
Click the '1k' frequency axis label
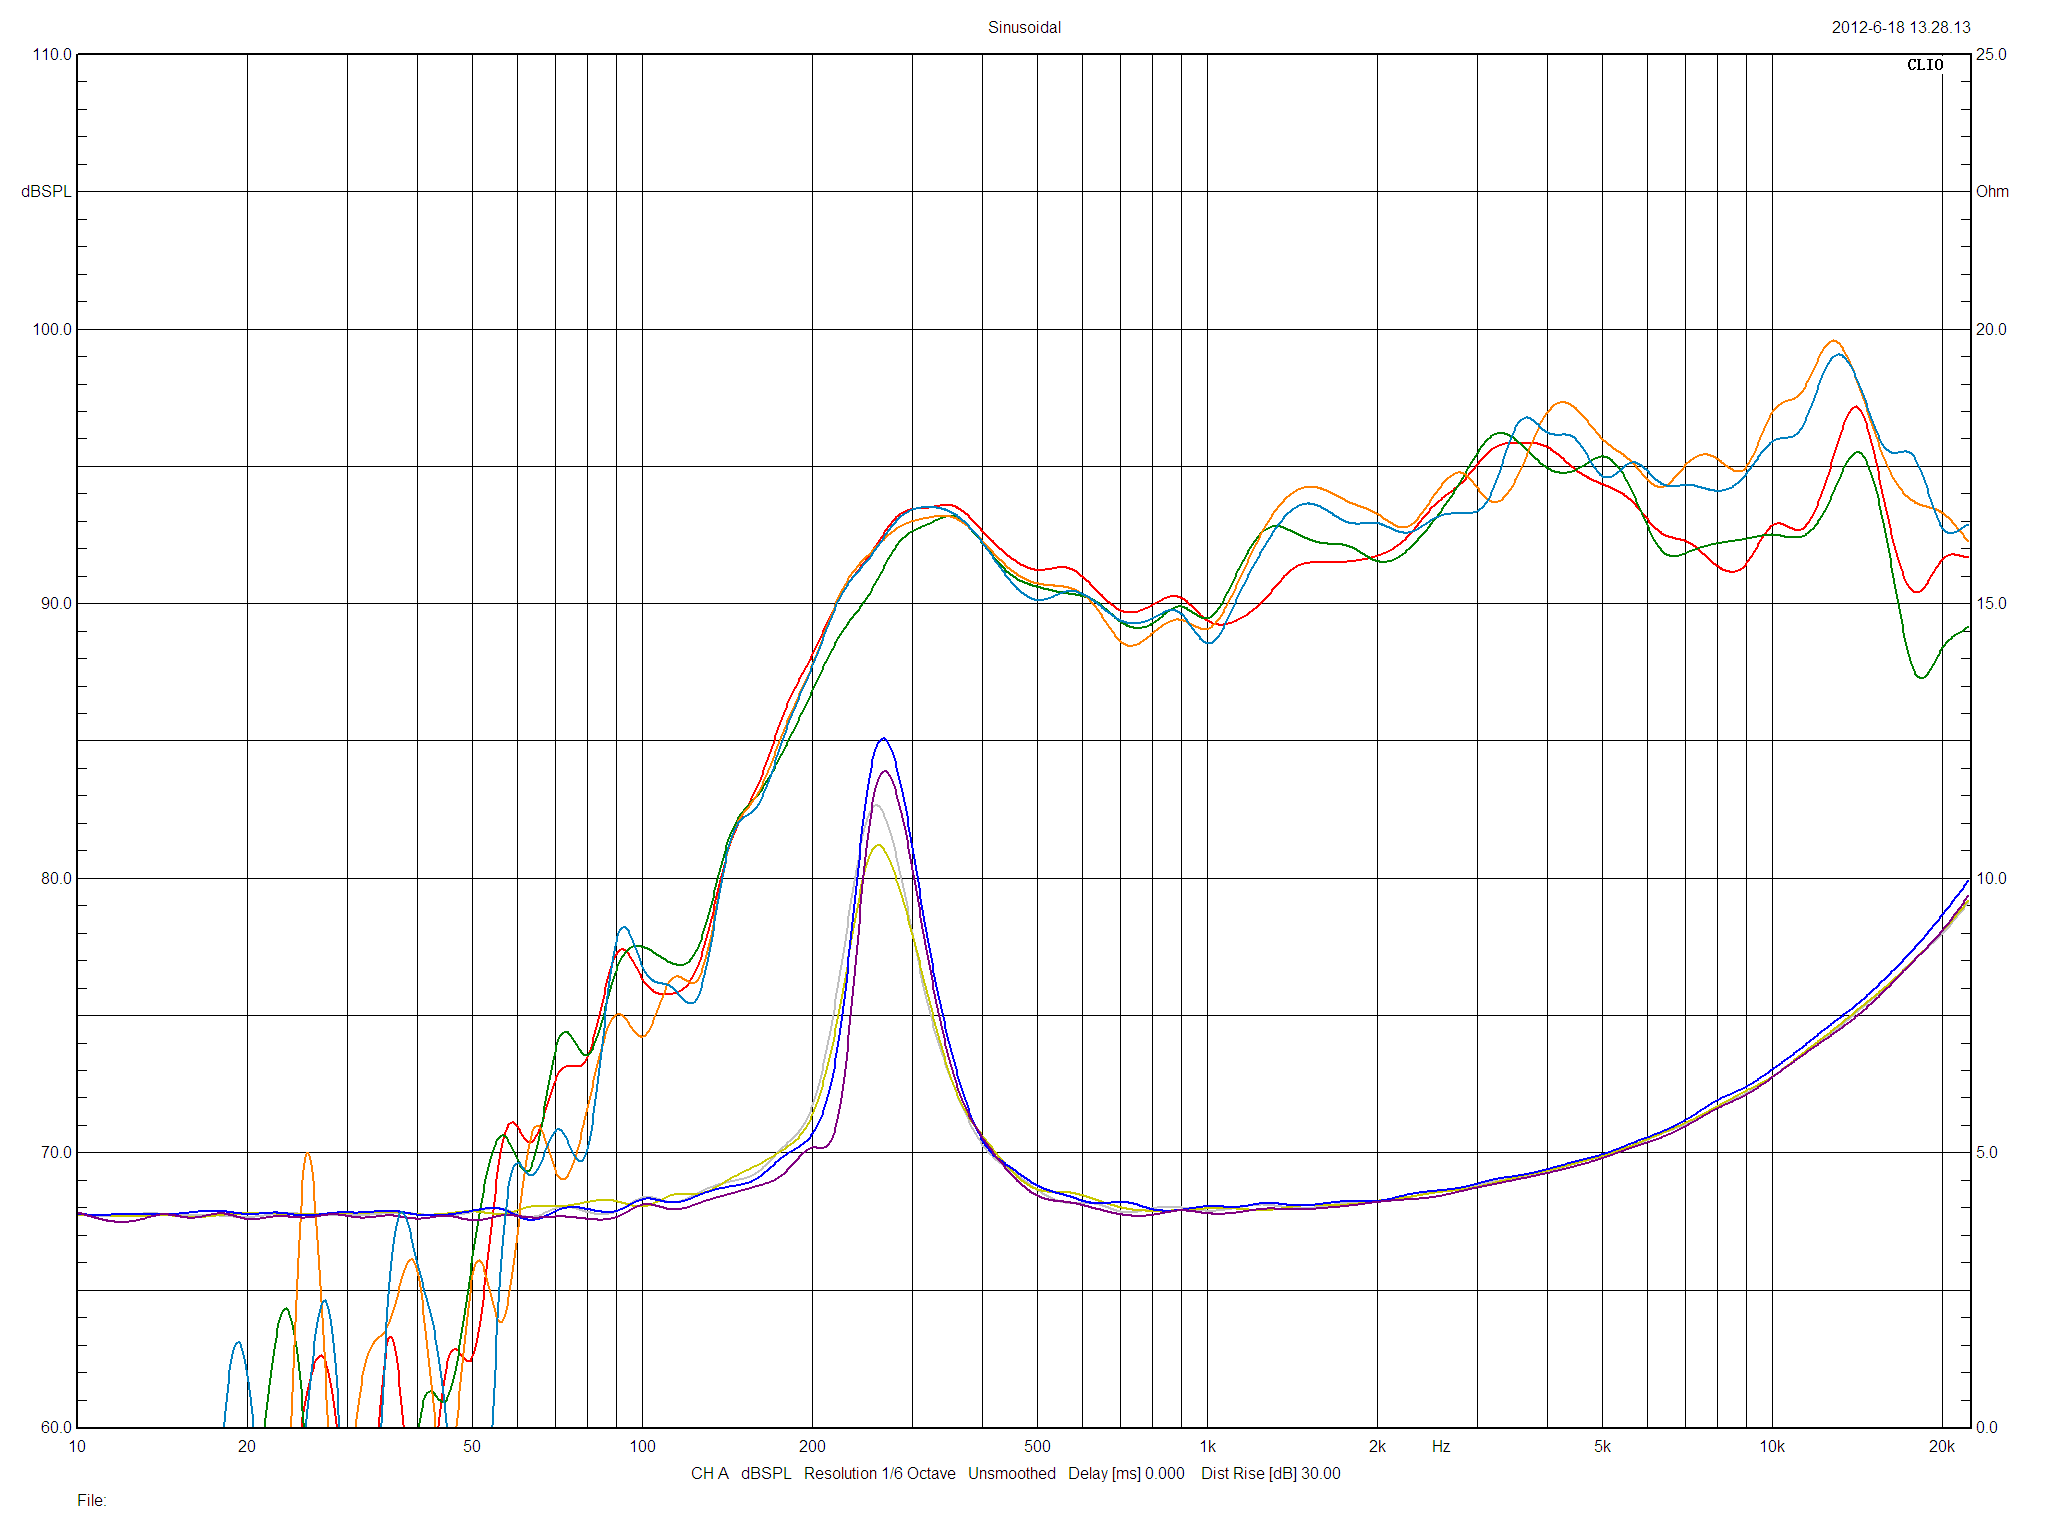click(x=1208, y=1446)
